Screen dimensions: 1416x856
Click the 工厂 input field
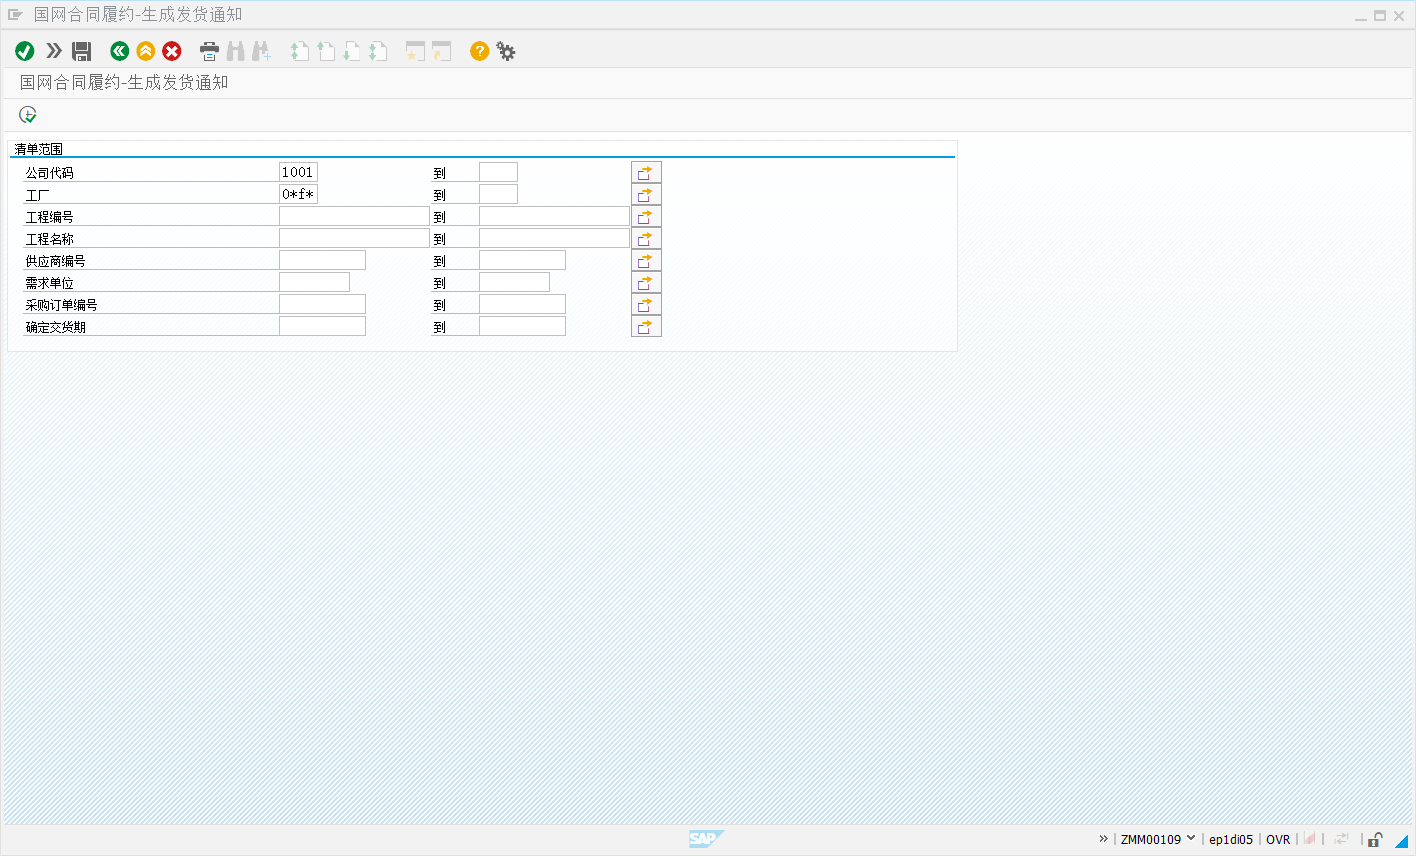[298, 194]
